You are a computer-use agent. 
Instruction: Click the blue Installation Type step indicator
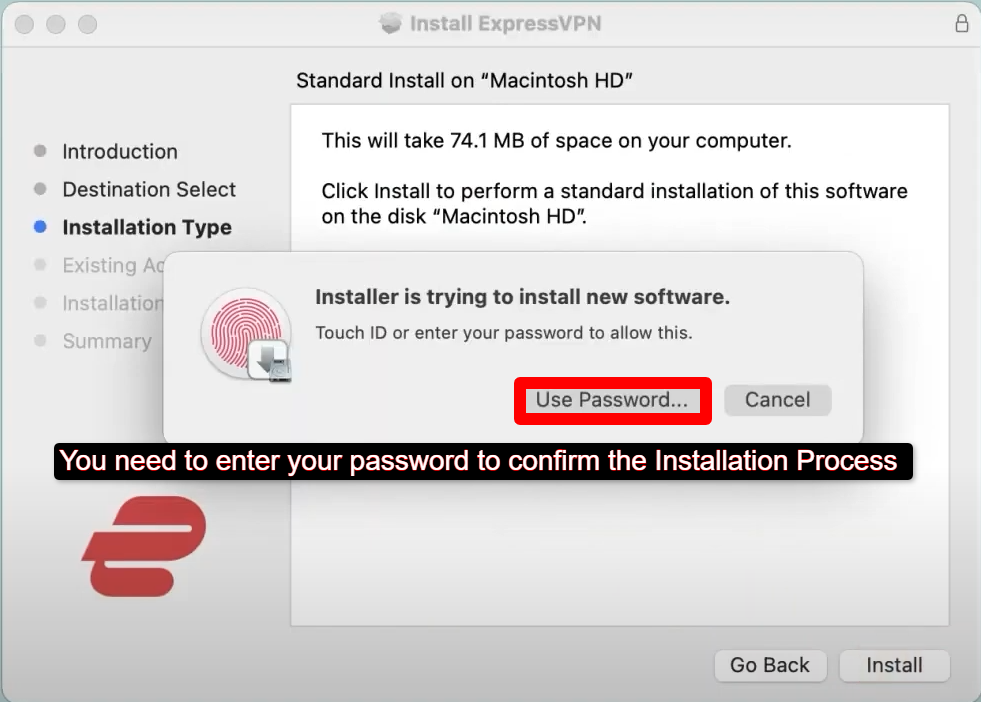click(x=42, y=227)
